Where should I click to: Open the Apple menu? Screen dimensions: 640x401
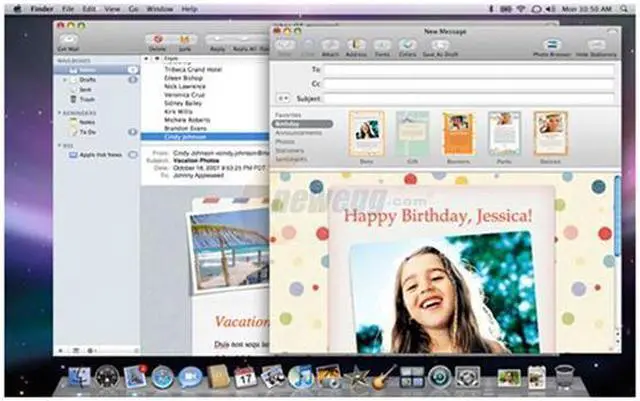[x=17, y=9]
